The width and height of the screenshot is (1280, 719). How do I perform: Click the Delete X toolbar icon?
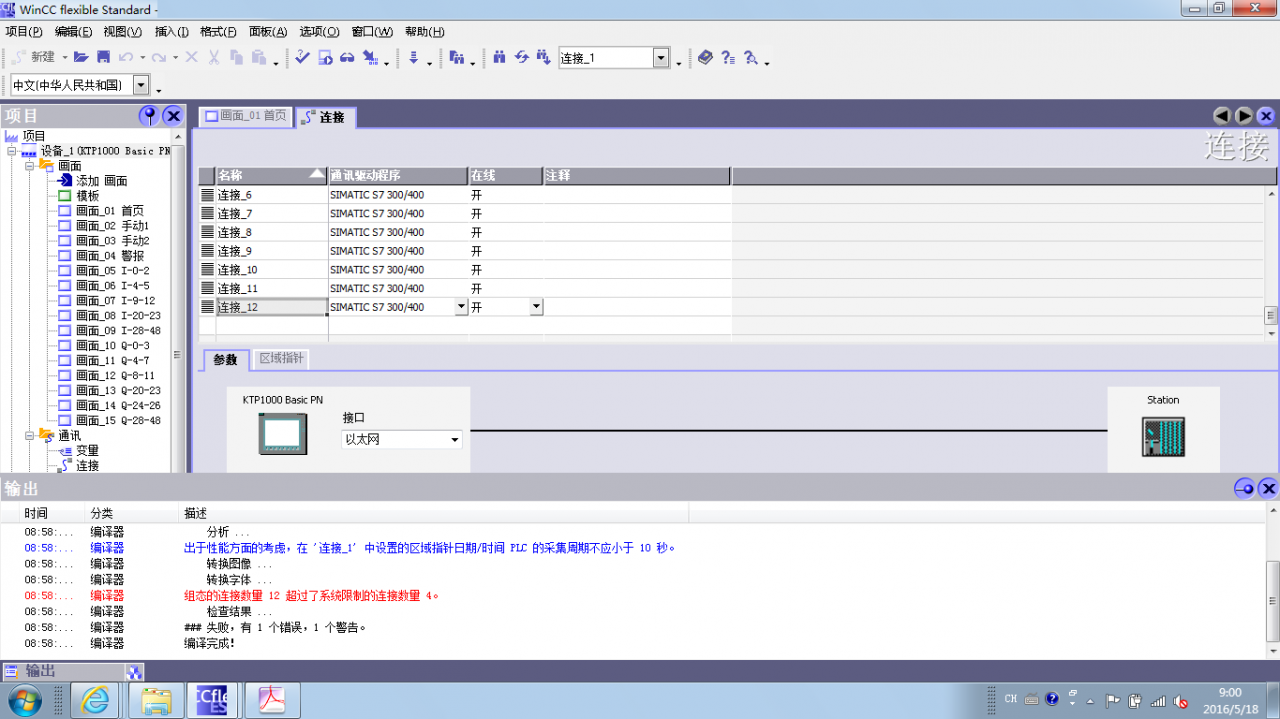[191, 58]
